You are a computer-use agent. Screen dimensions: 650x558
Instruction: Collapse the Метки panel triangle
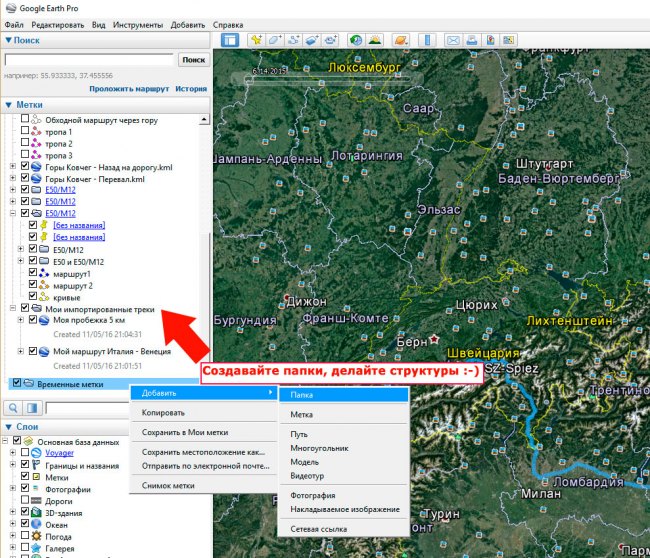pyautogui.click(x=8, y=105)
